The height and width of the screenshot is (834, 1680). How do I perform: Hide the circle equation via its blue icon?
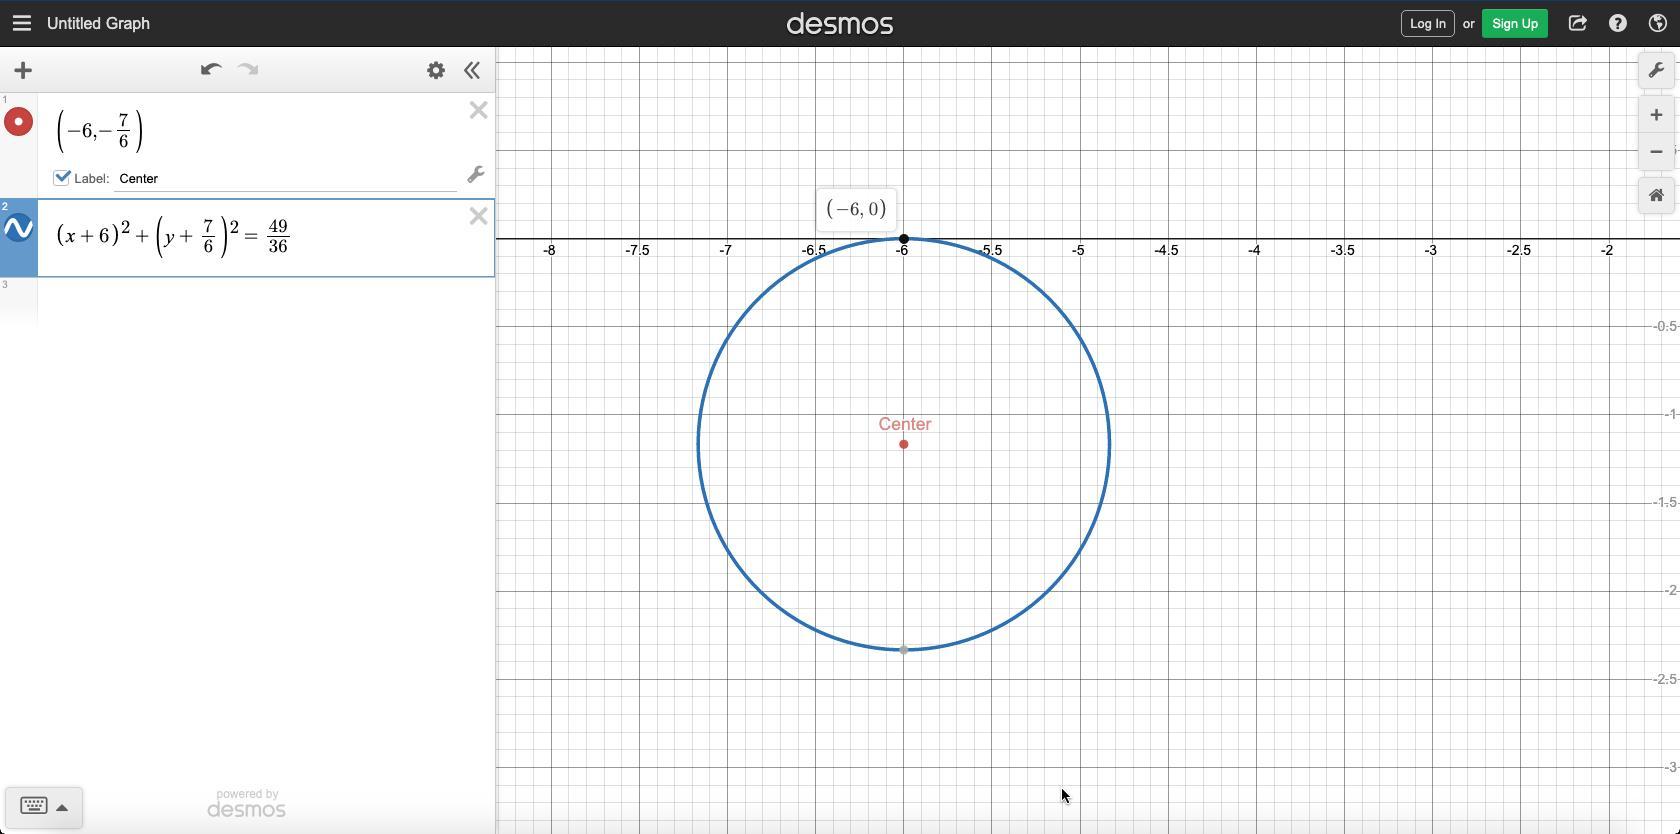(x=18, y=229)
